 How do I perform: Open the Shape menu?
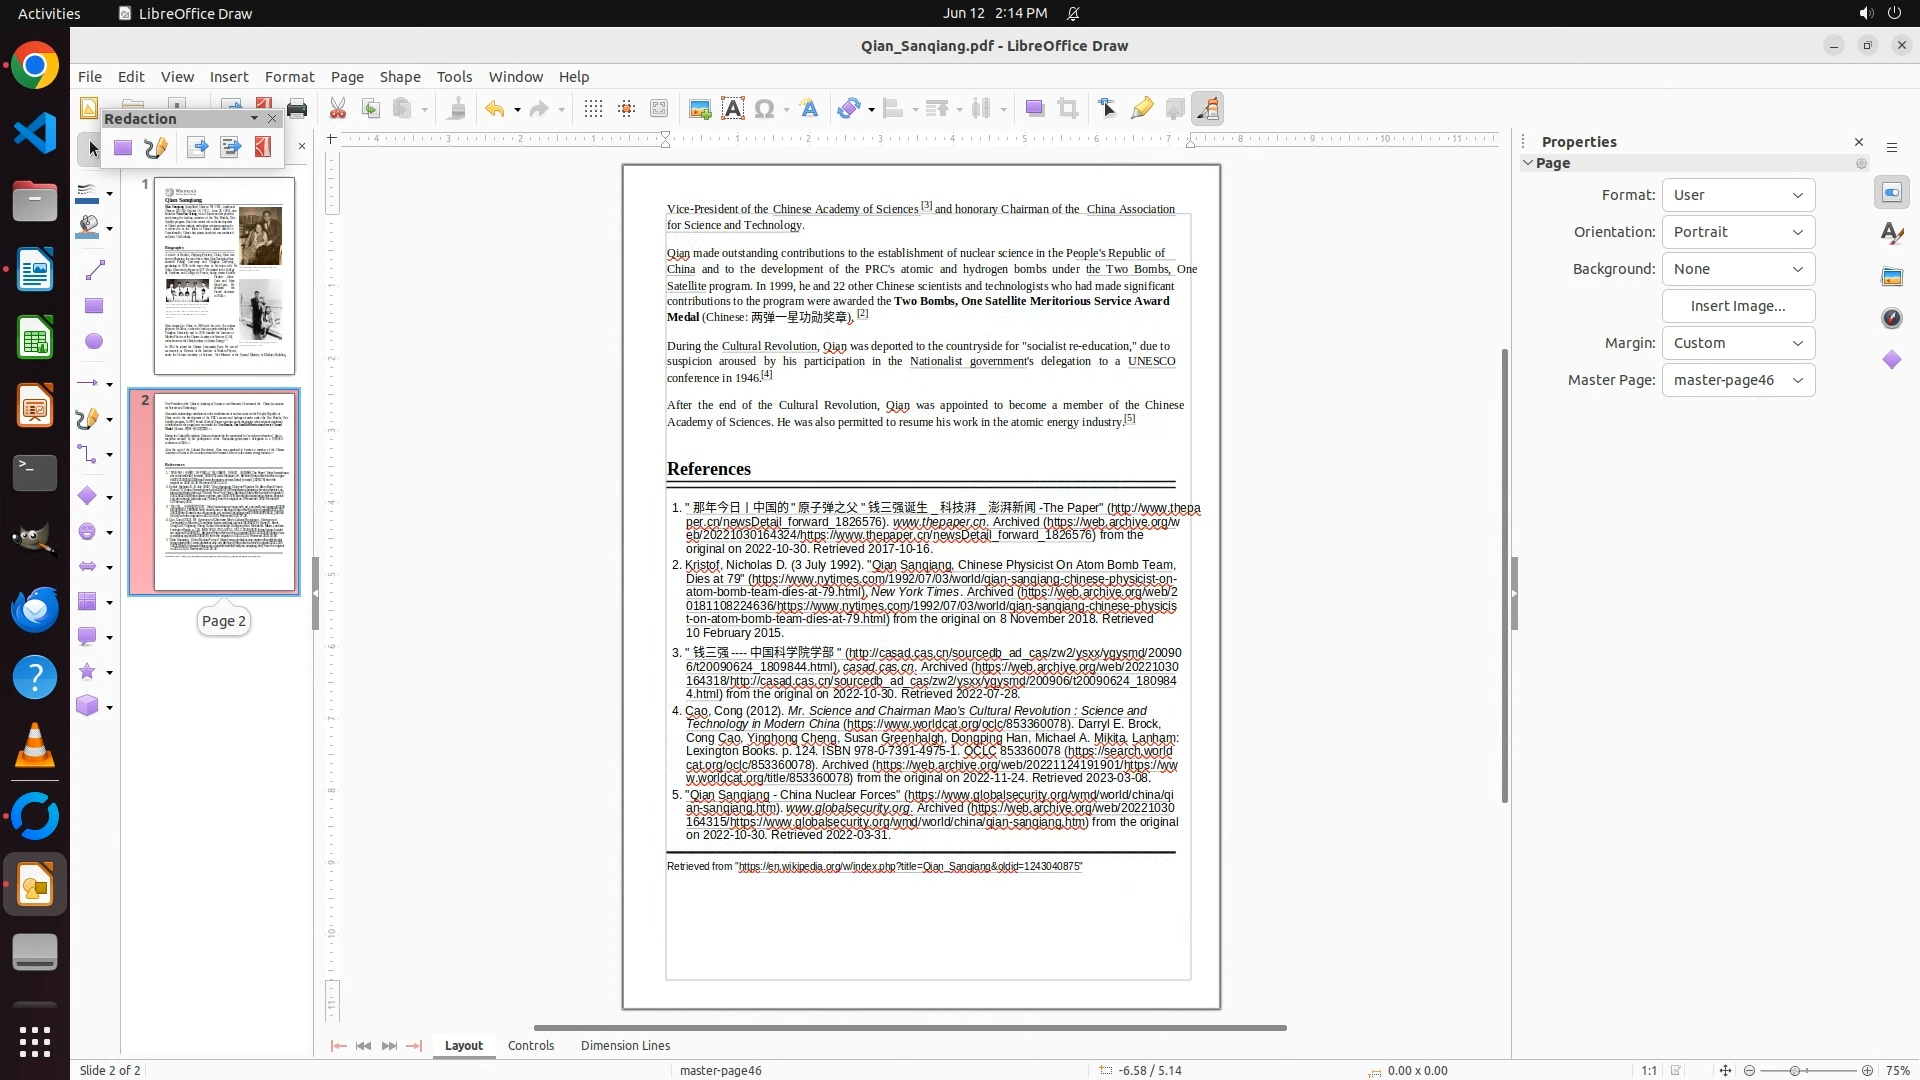[x=399, y=77]
